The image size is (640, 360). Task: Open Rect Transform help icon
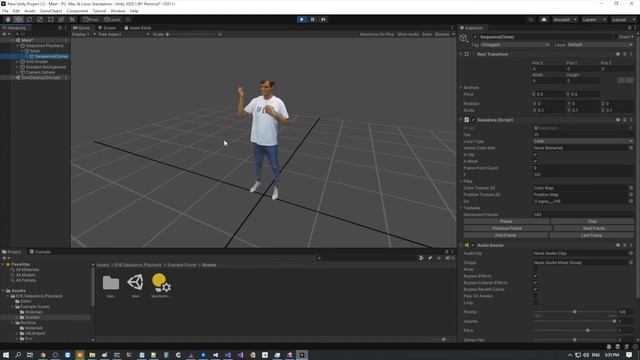pyautogui.click(x=618, y=54)
